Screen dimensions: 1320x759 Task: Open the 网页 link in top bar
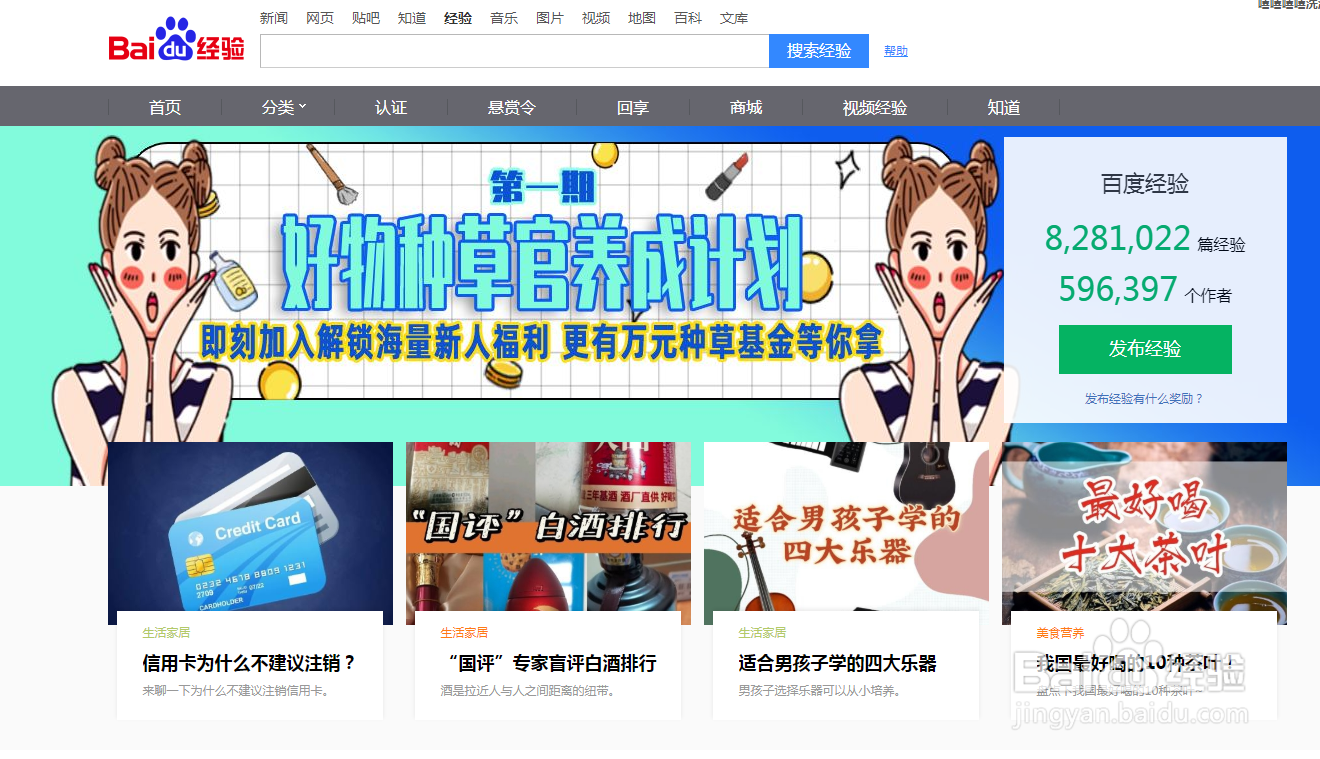320,18
